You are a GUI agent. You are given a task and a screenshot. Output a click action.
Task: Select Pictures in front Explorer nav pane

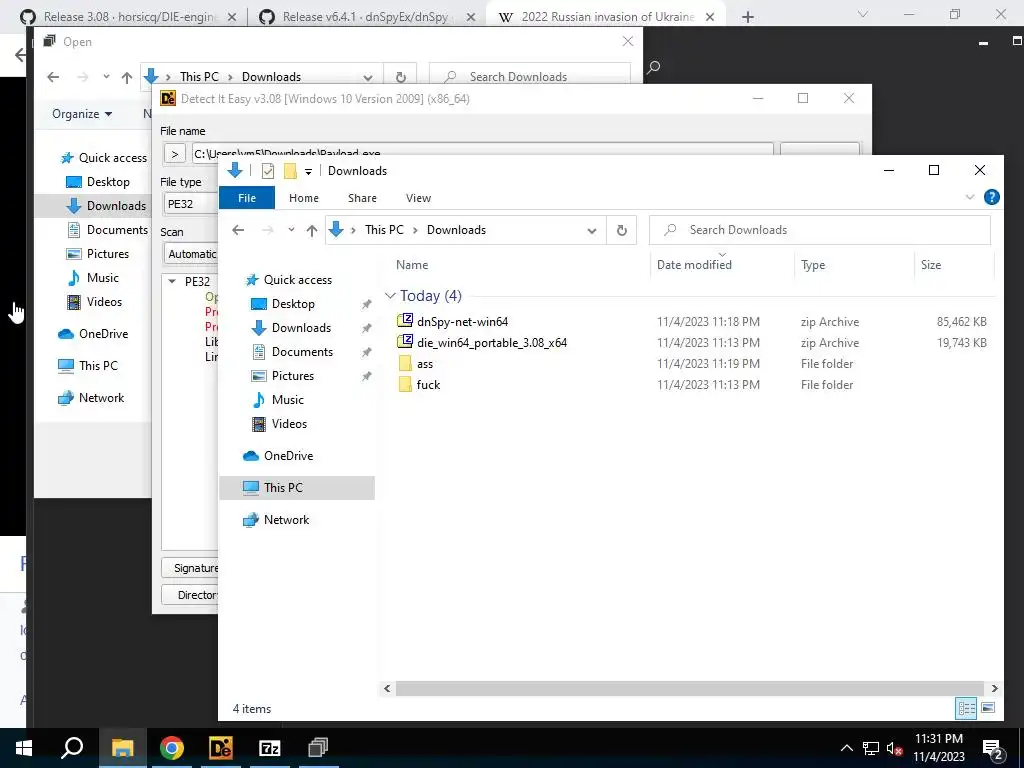click(x=293, y=376)
